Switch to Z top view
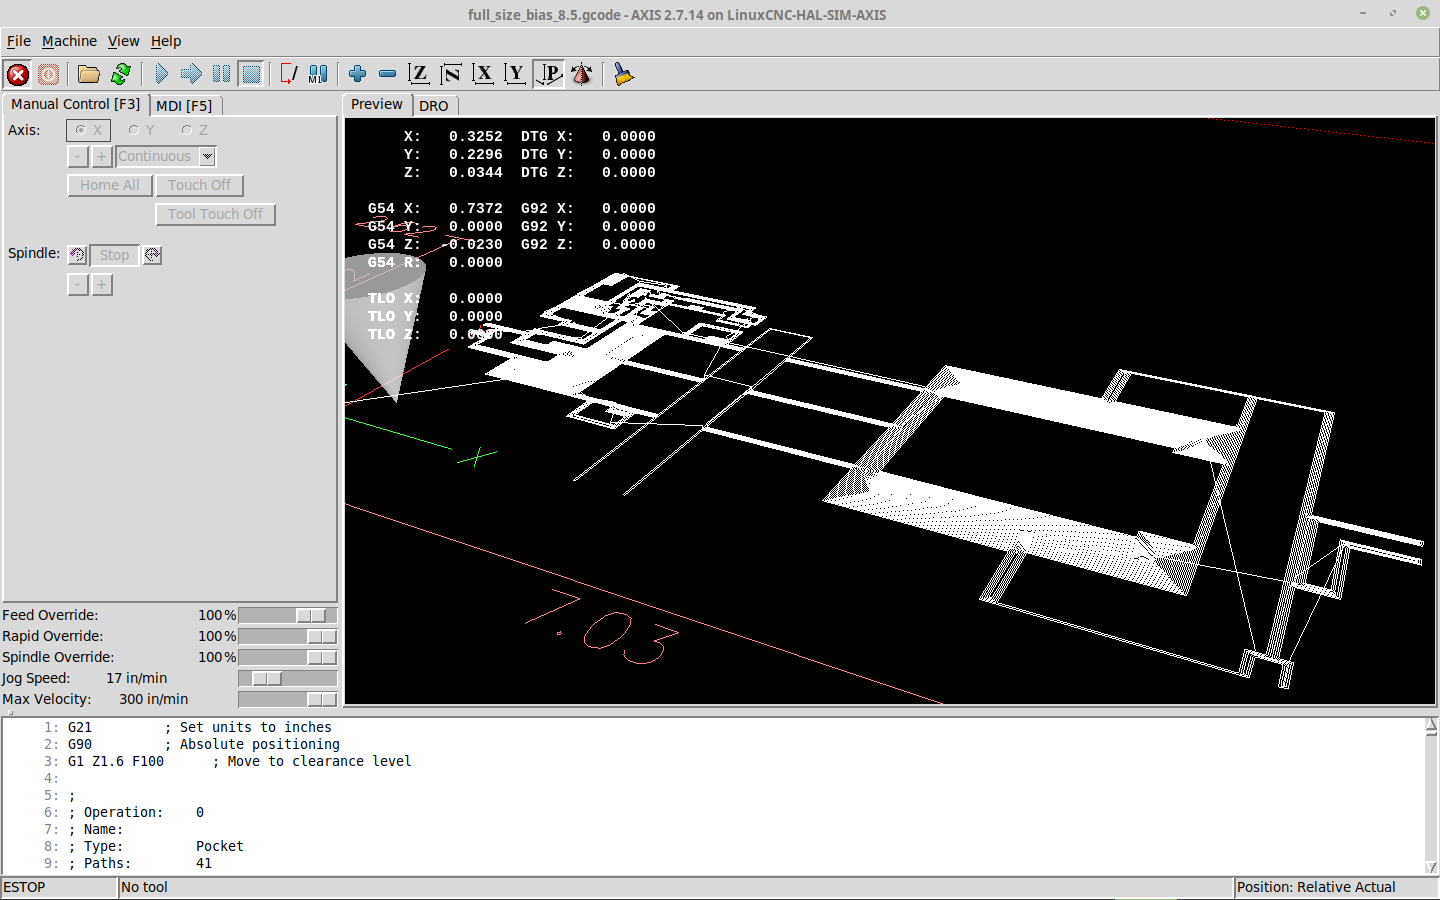This screenshot has height=900, width=1440. [419, 74]
